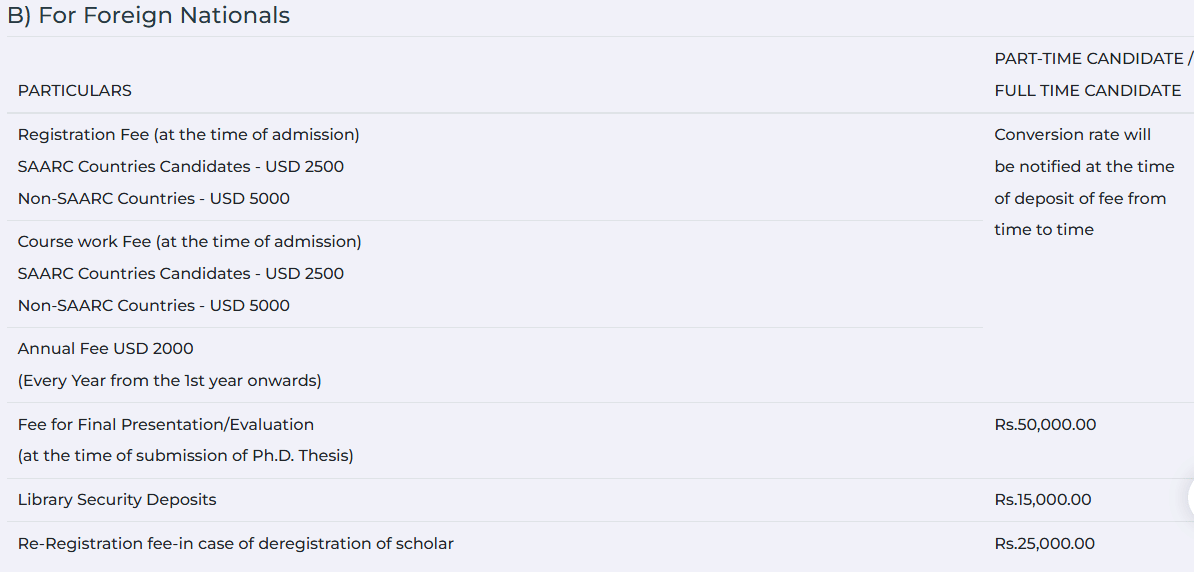Click SAARC USD 2500 line under Registration Fee
1194x572 pixels.
click(180, 167)
